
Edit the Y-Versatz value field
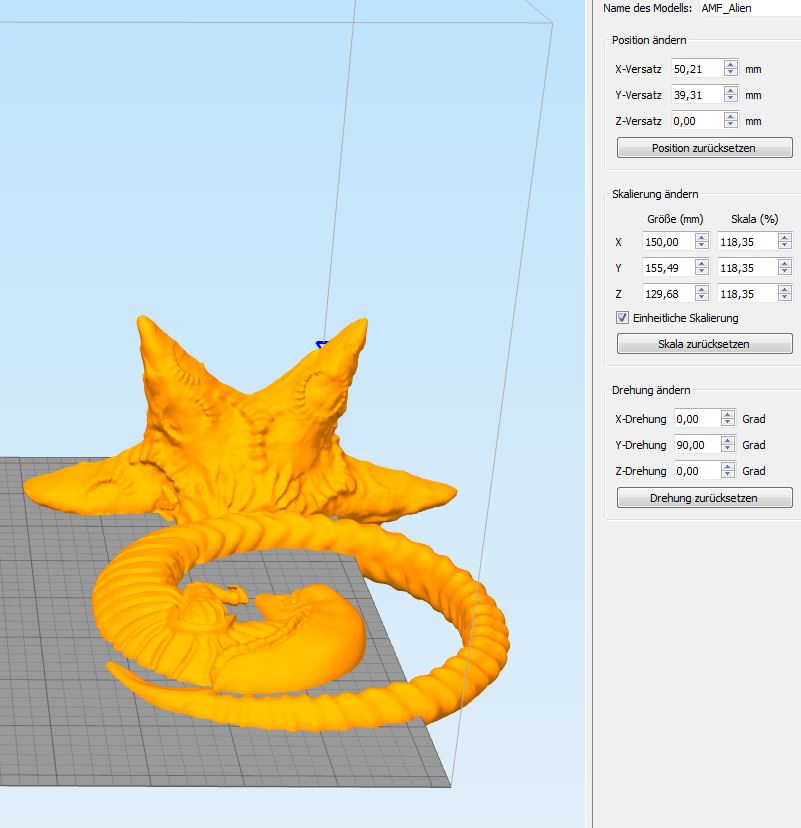coord(698,95)
